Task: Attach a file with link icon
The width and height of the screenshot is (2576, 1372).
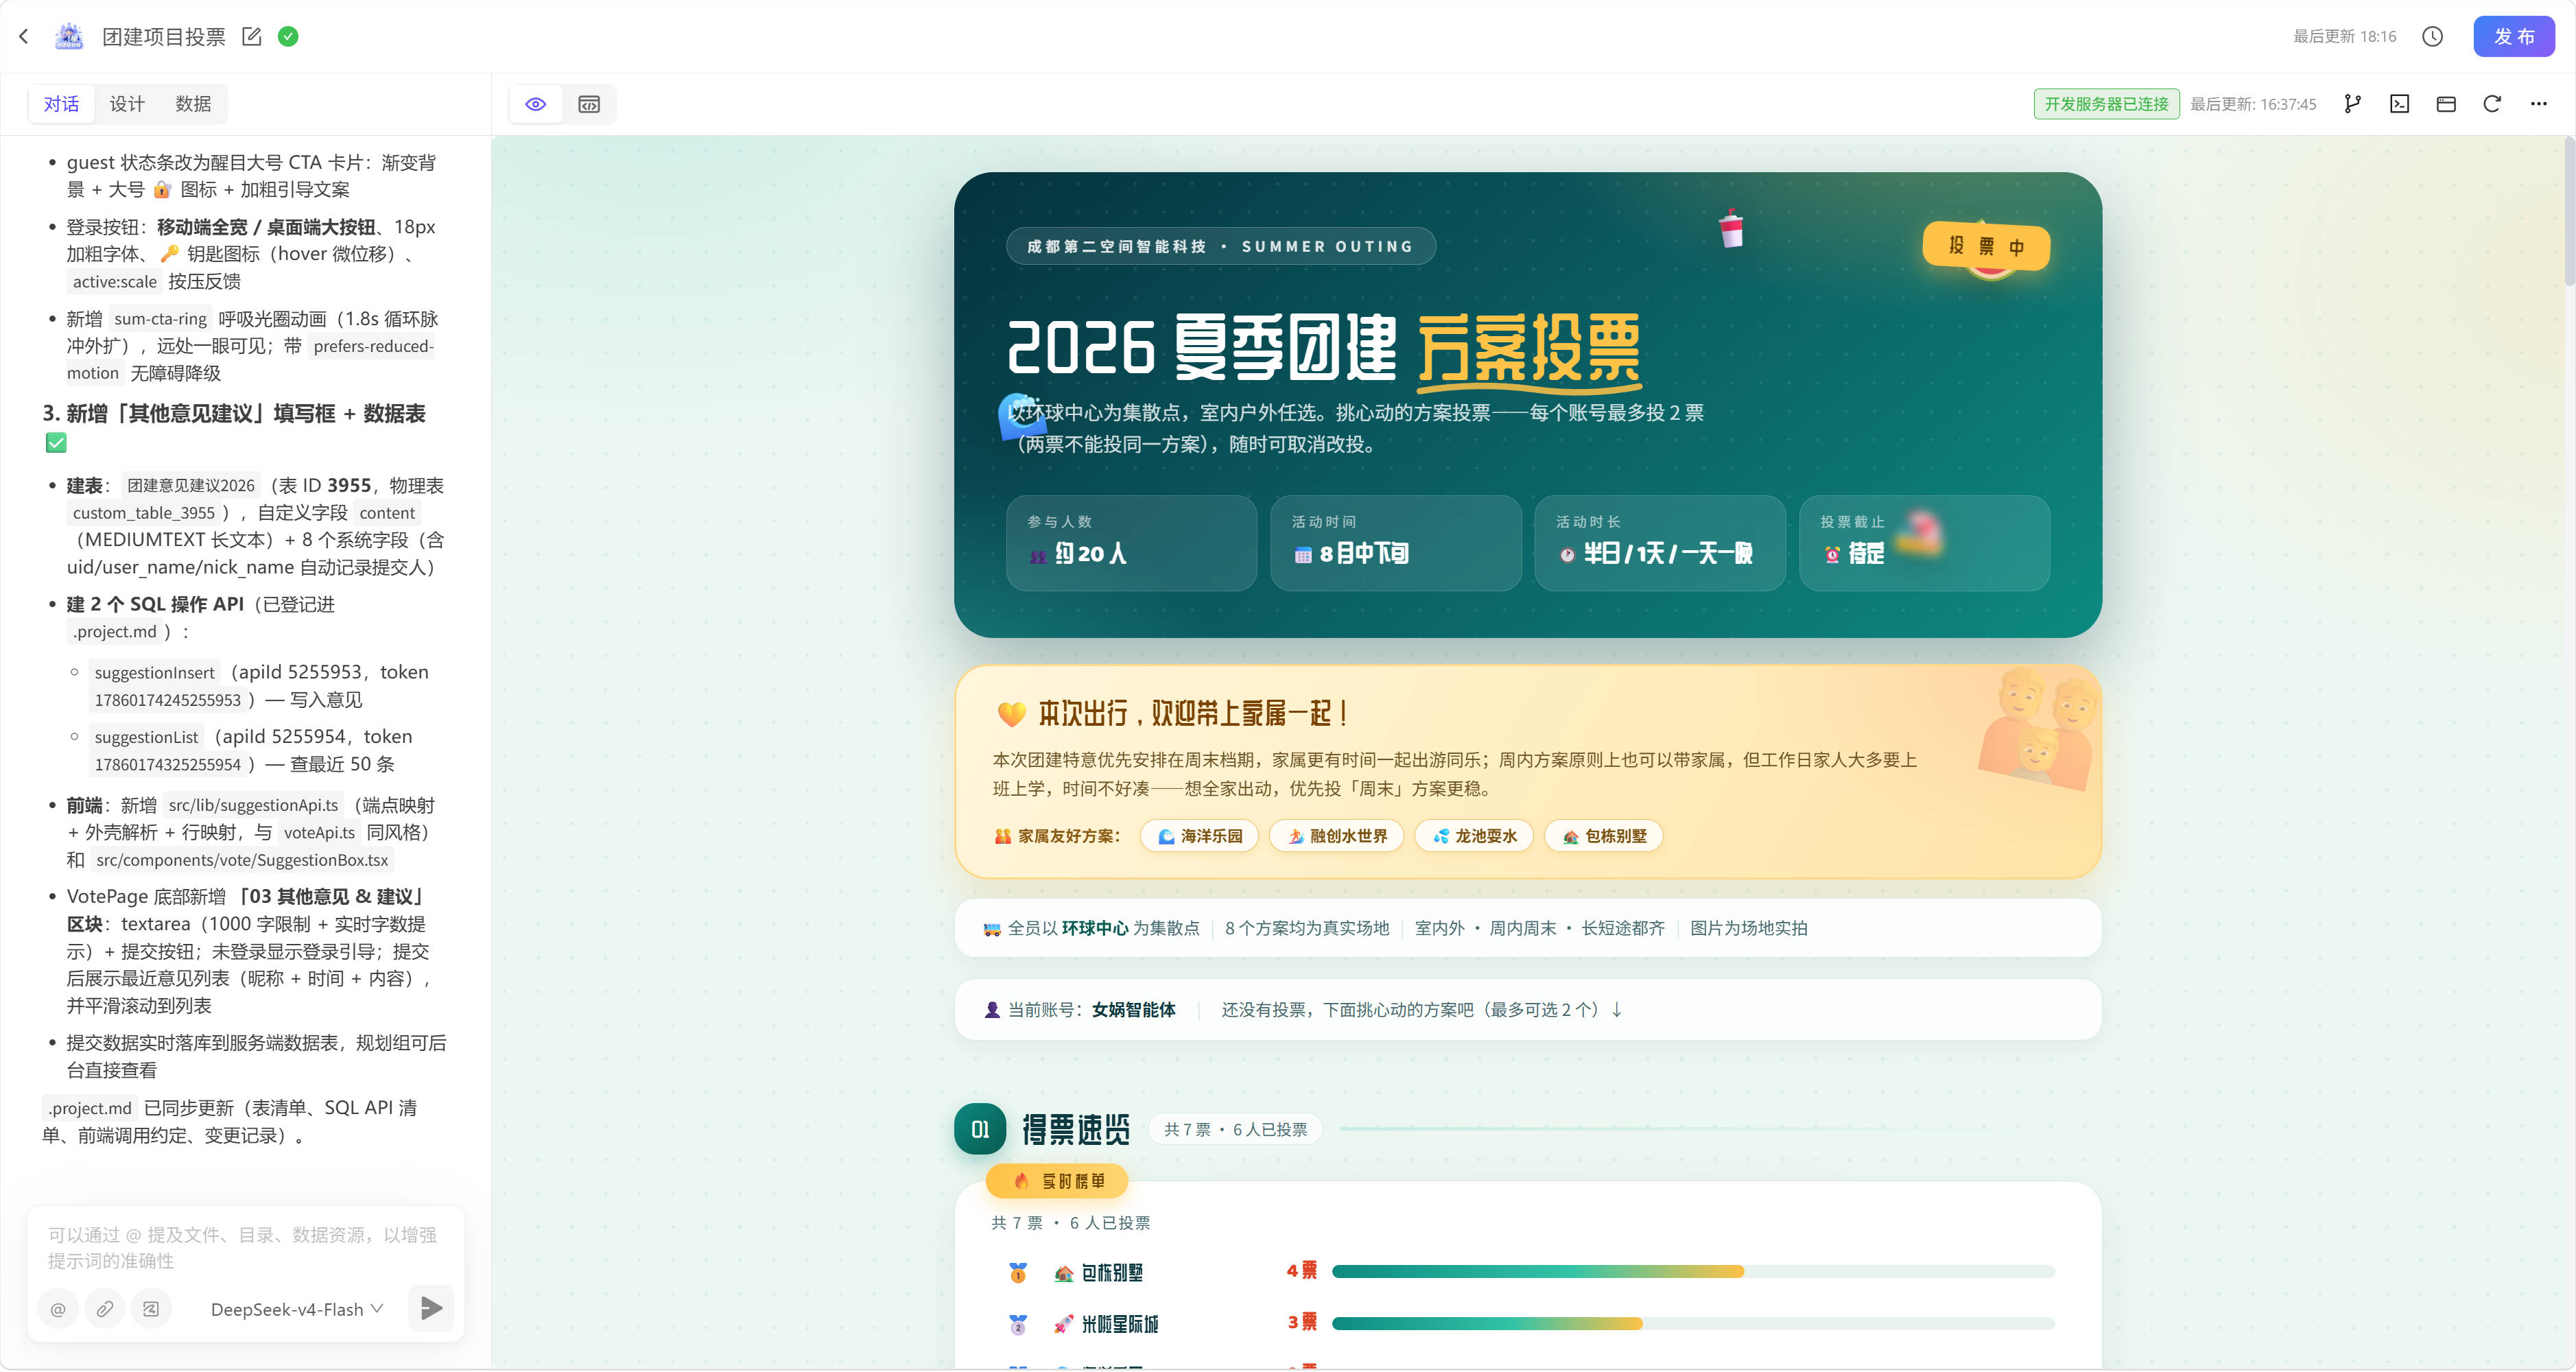Action: (x=104, y=1309)
